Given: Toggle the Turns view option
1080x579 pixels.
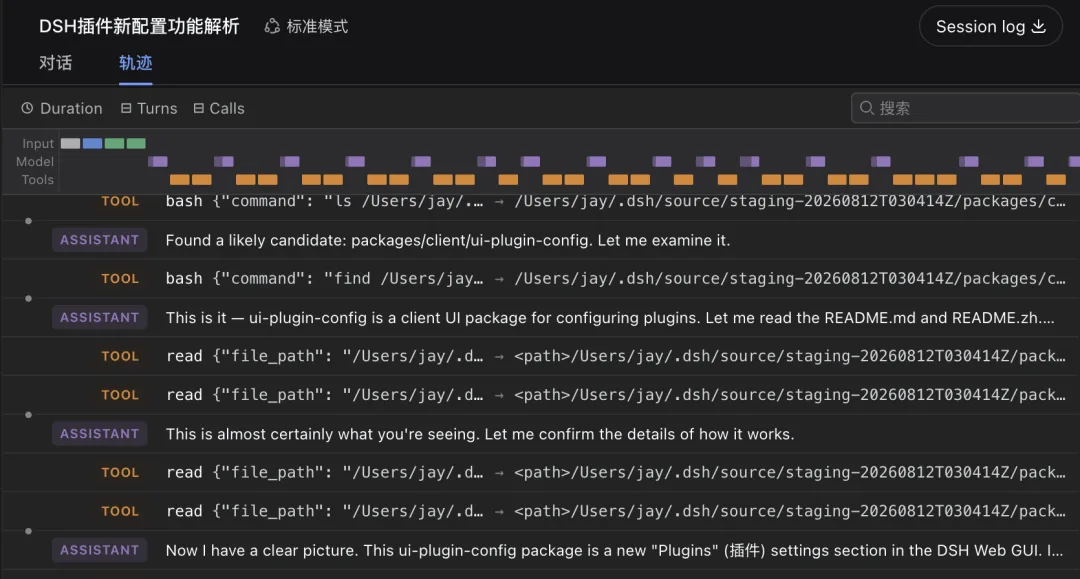Looking at the screenshot, I should coord(149,108).
